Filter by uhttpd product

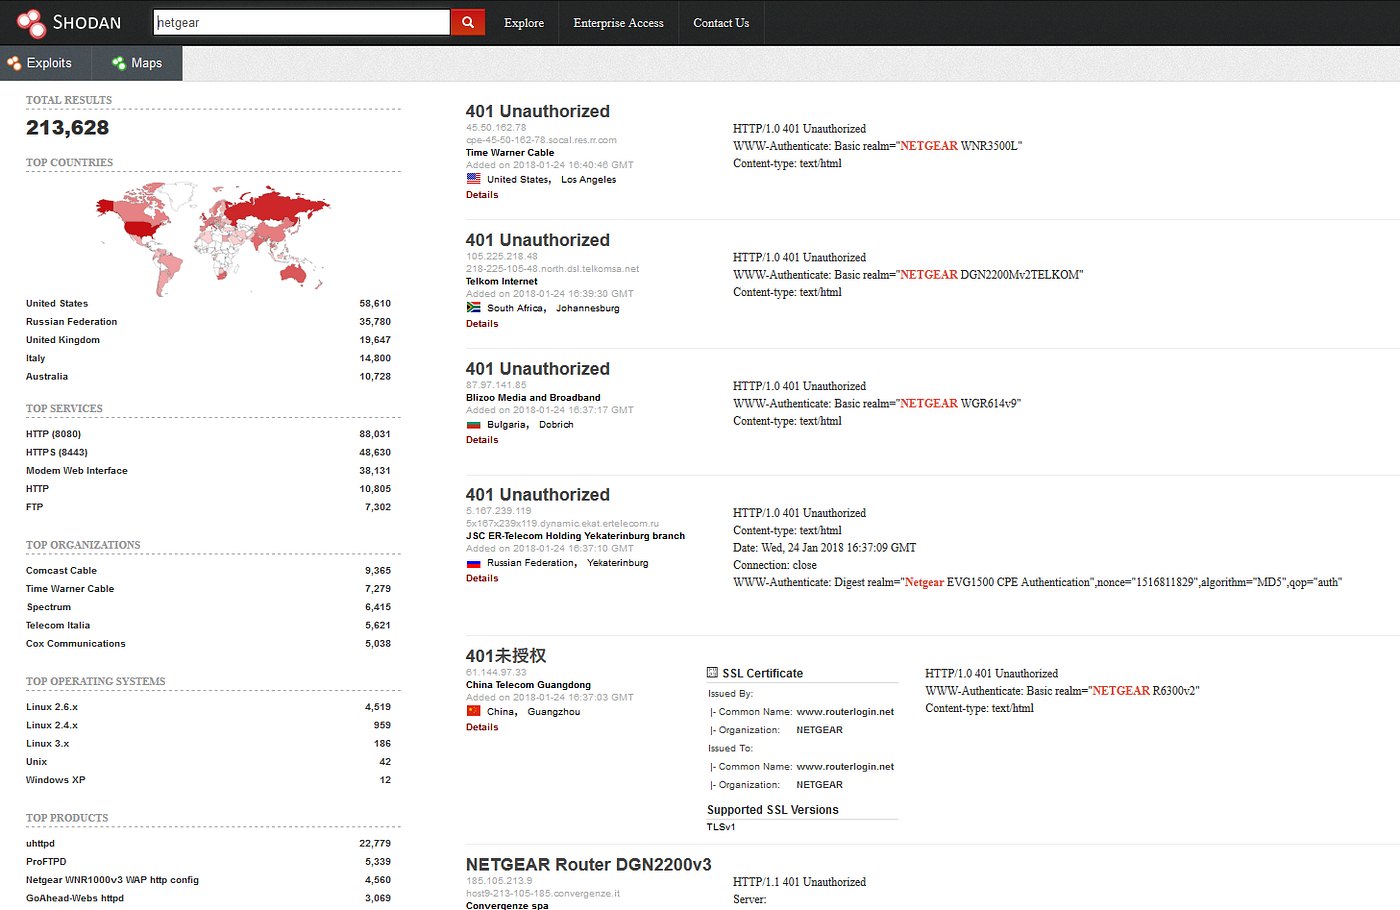coord(40,844)
